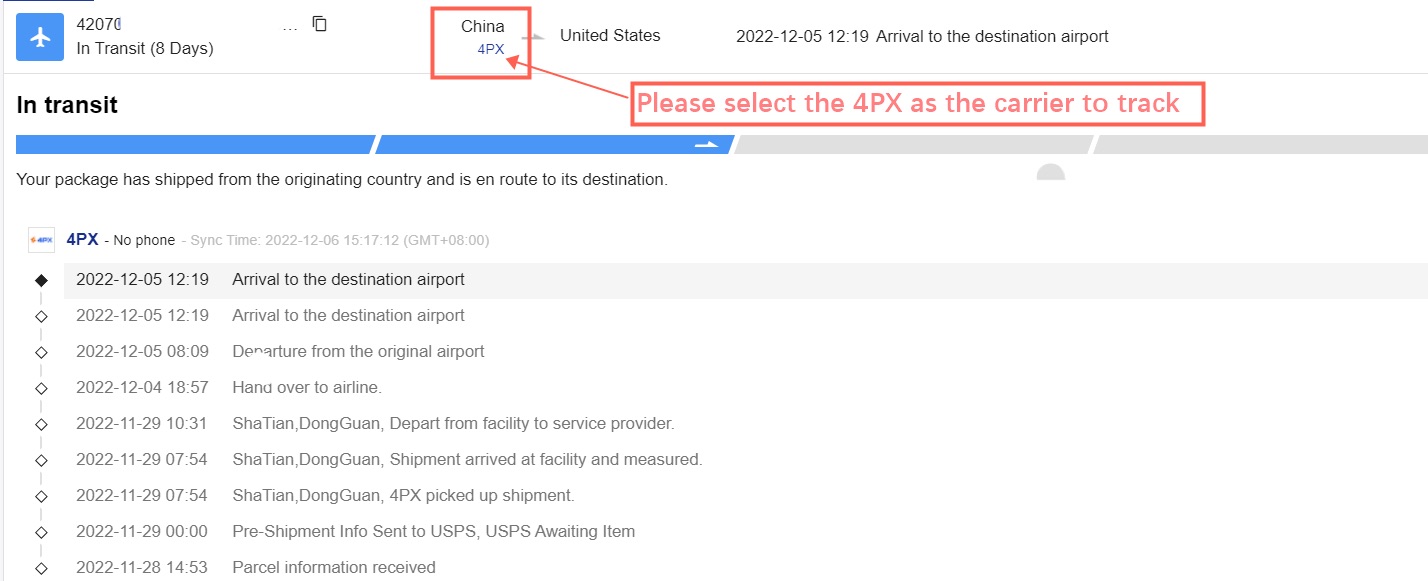1428x581 pixels.
Task: Click the Departure from the original airport event
Action: (x=358, y=352)
